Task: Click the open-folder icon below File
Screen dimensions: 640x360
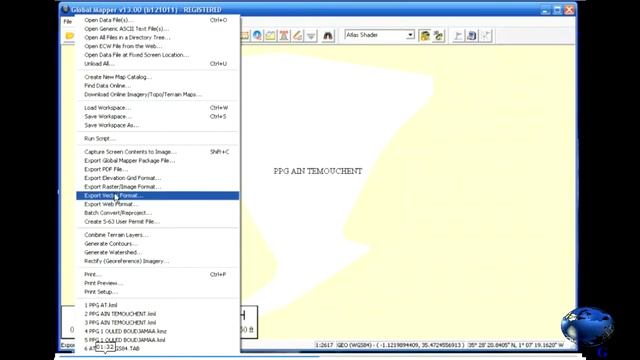Action: point(69,36)
